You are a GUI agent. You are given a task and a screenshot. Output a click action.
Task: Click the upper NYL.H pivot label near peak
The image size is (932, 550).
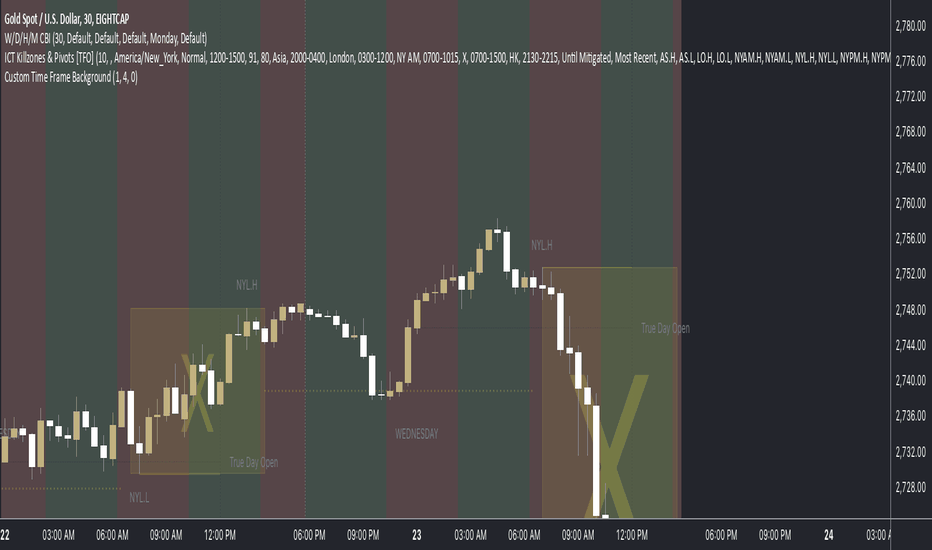coord(541,245)
